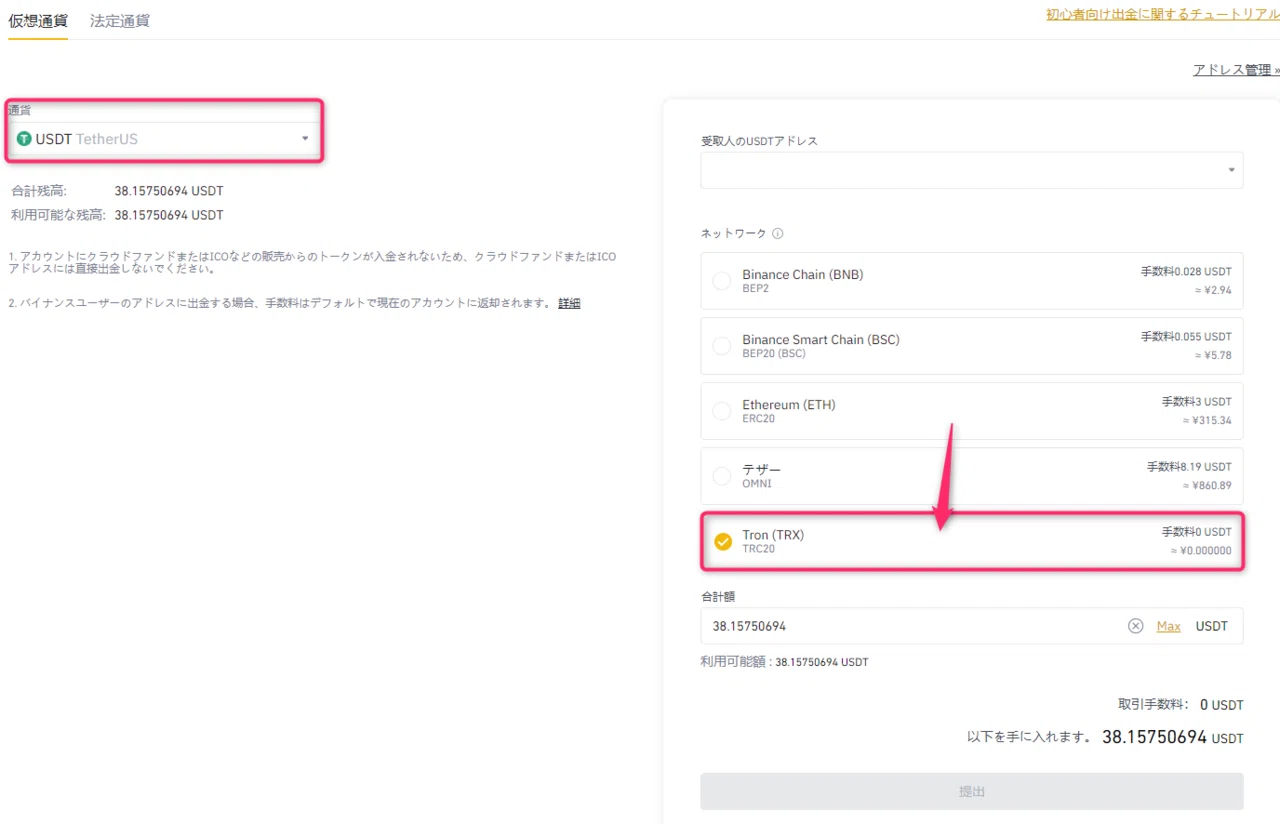
Task: Select the Binance Chain (BNB) network radio
Action: (x=722, y=281)
